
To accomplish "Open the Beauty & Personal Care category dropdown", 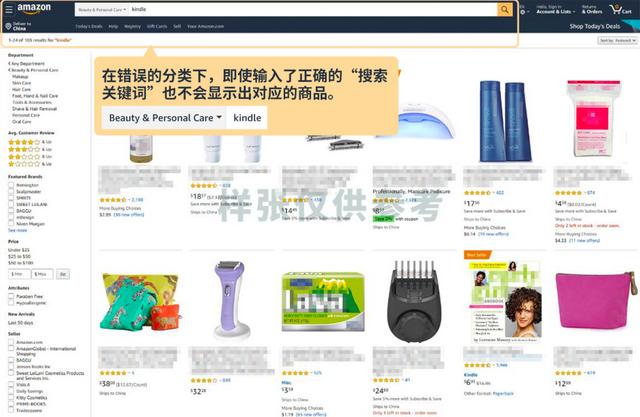I will click(102, 9).
